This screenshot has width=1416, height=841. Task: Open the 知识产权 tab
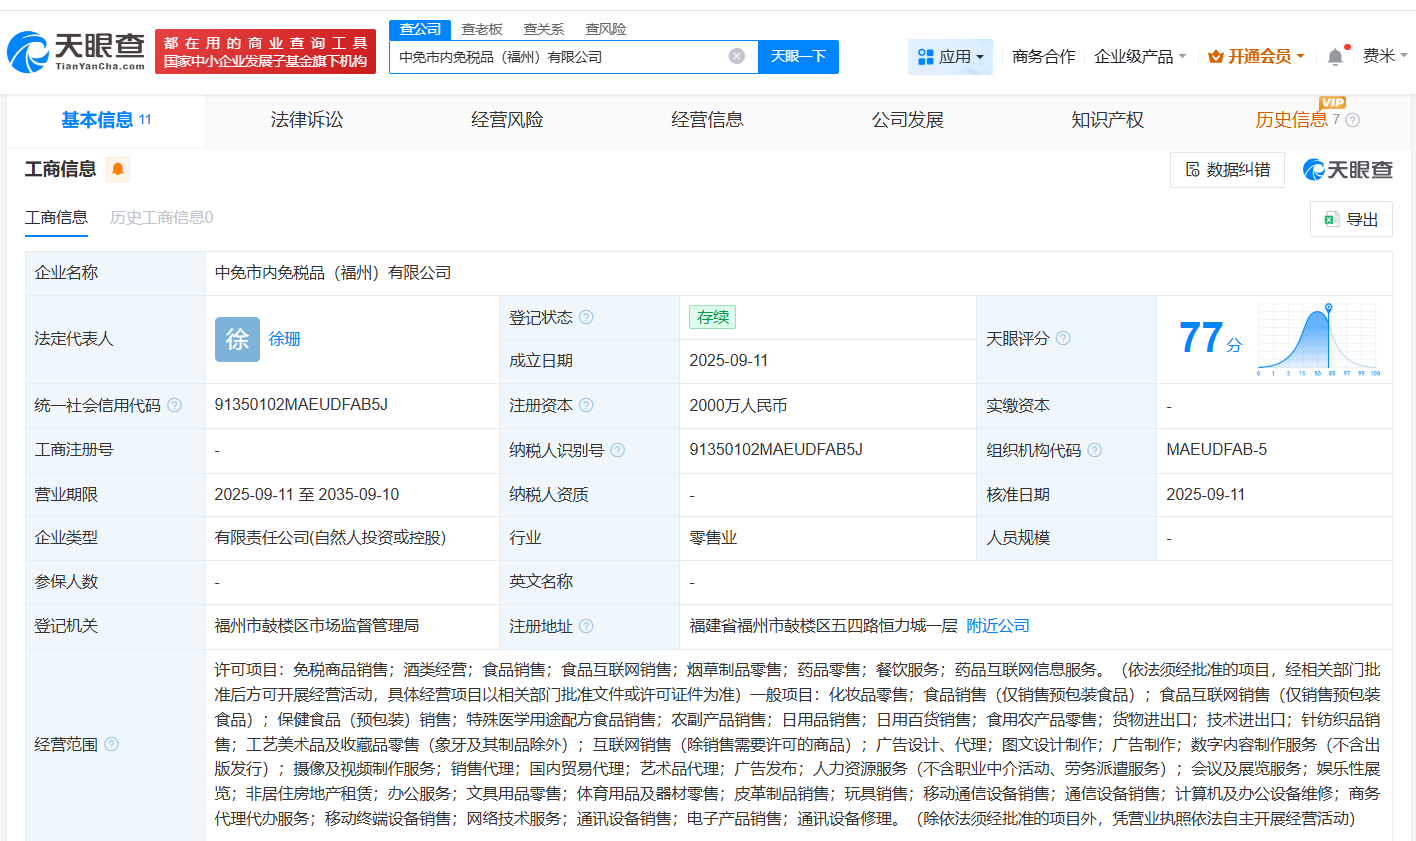coord(1107,119)
